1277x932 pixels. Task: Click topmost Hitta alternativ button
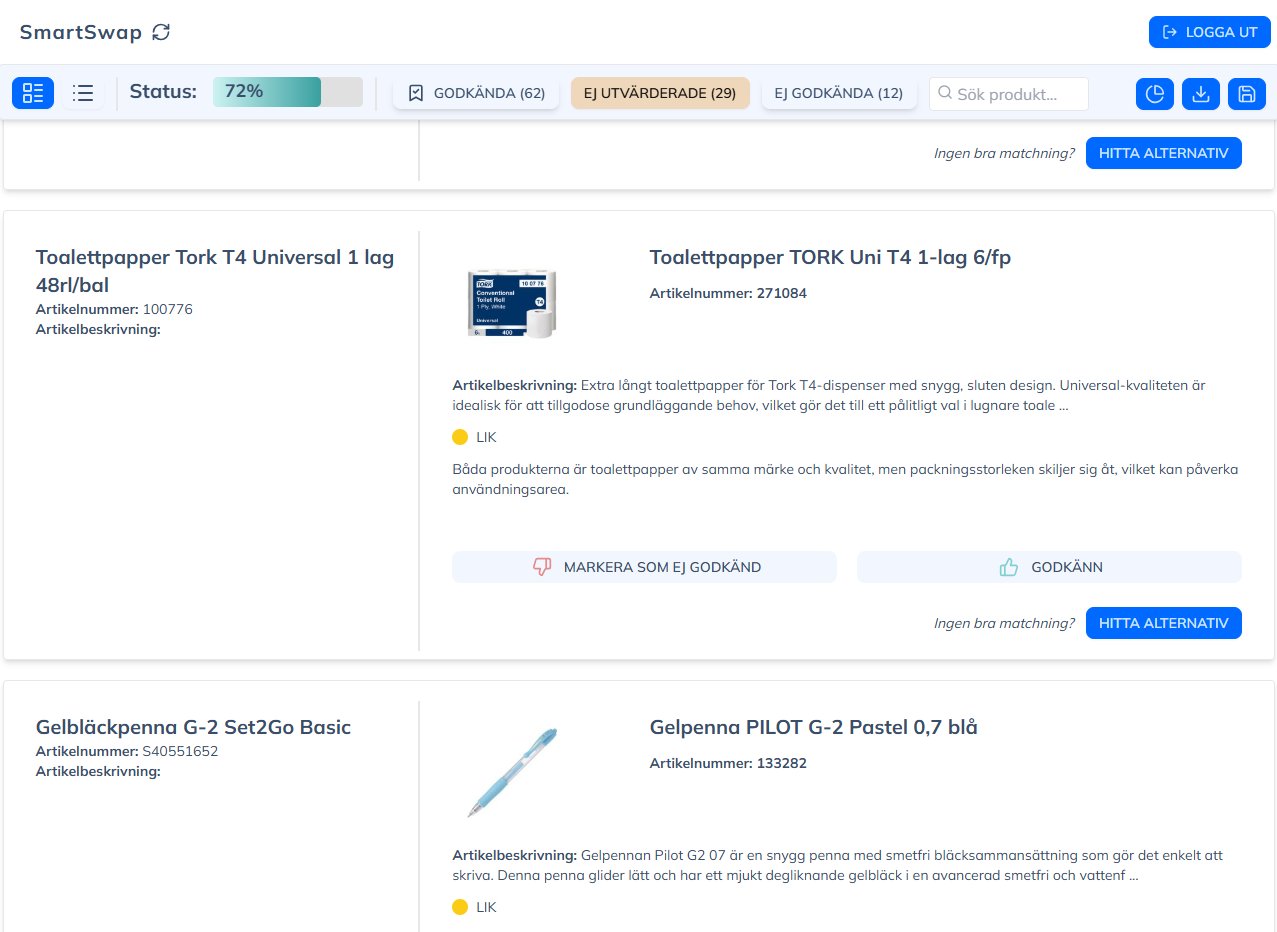point(1163,153)
